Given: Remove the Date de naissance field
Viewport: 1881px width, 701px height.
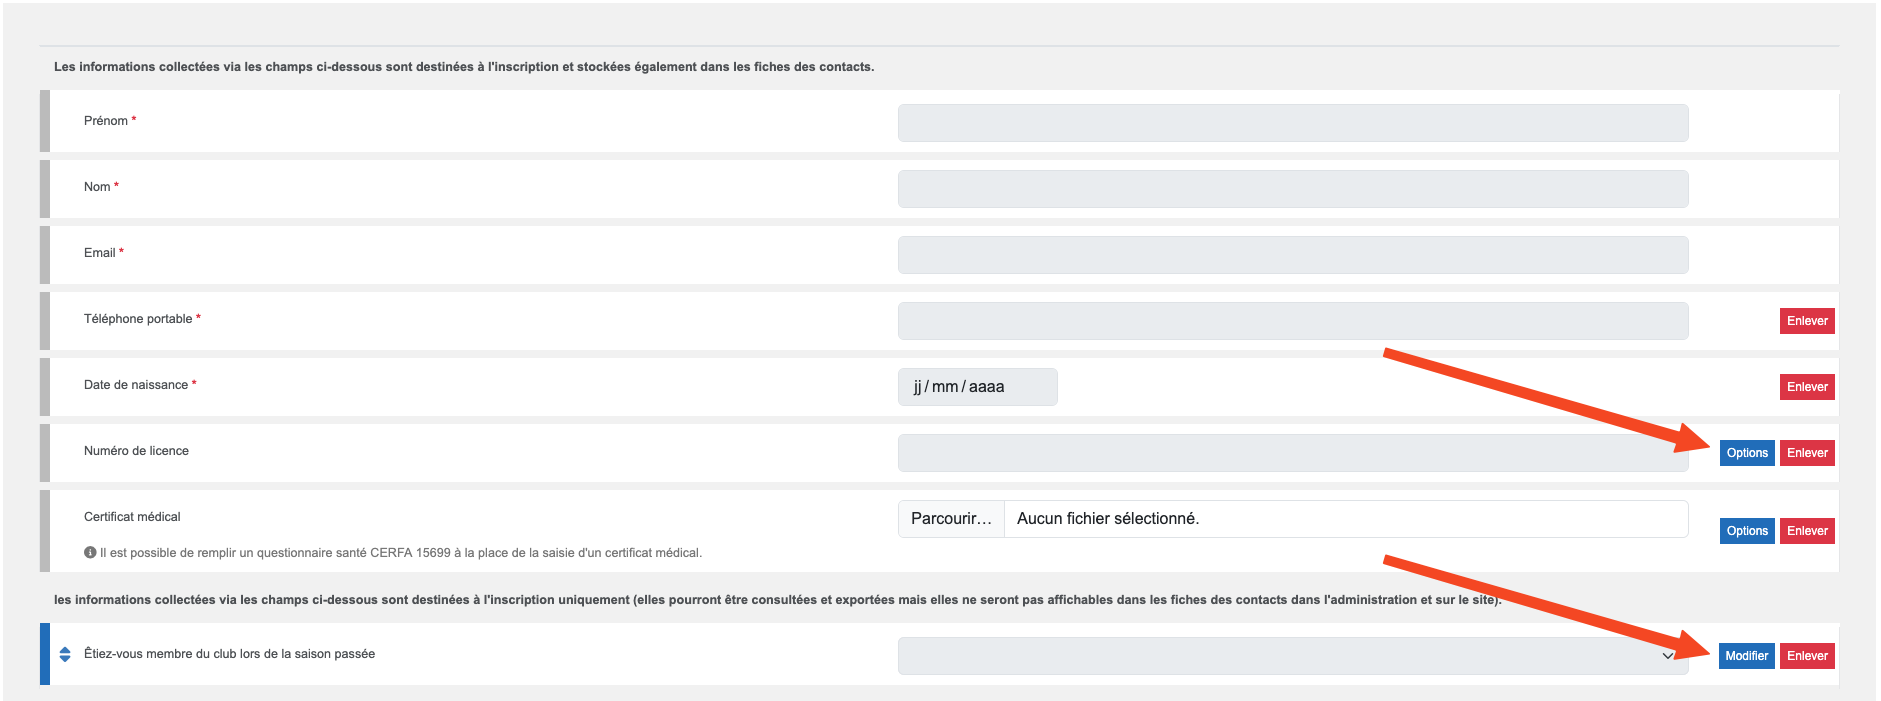Looking at the screenshot, I should point(1807,387).
